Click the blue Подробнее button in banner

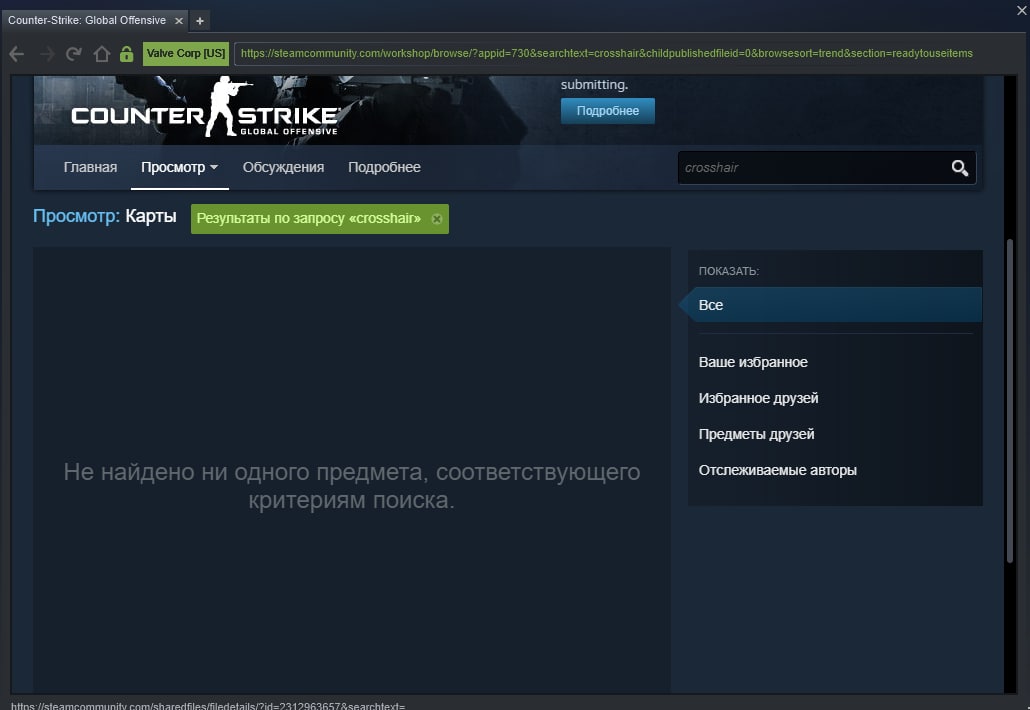coord(608,111)
